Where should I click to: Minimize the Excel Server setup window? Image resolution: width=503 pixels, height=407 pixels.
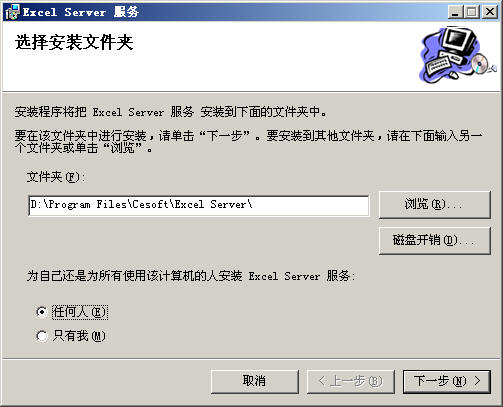click(x=455, y=12)
